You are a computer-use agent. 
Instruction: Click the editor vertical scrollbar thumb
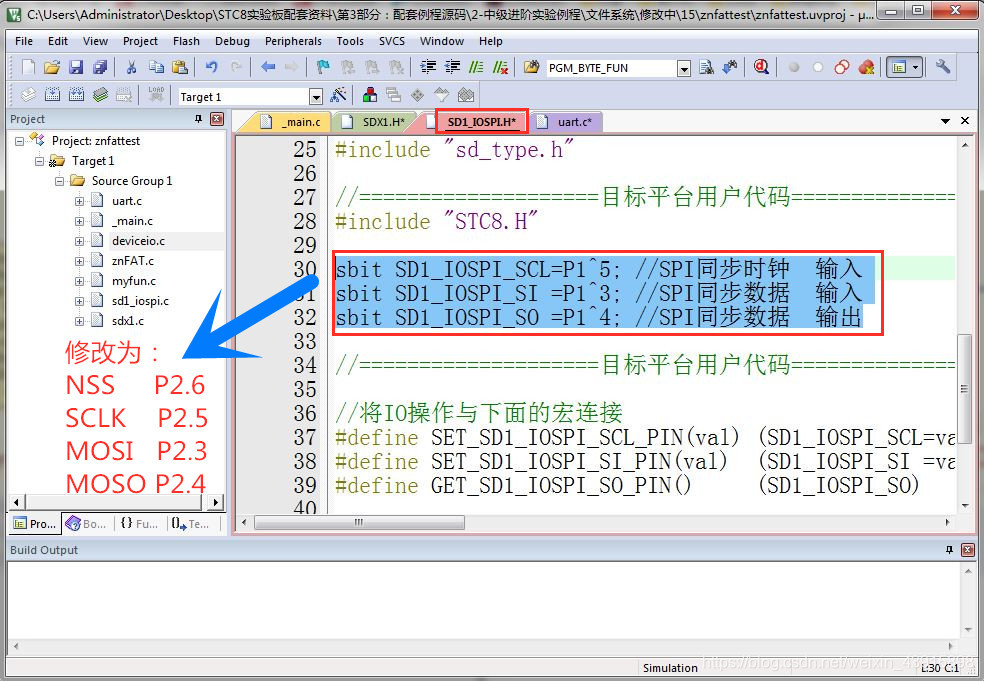click(x=965, y=390)
